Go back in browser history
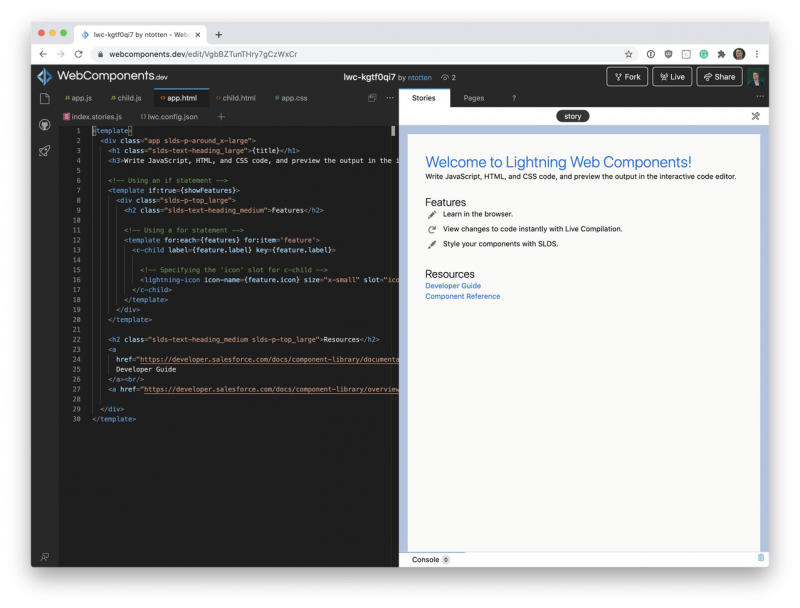The height and width of the screenshot is (608, 800). (43, 54)
